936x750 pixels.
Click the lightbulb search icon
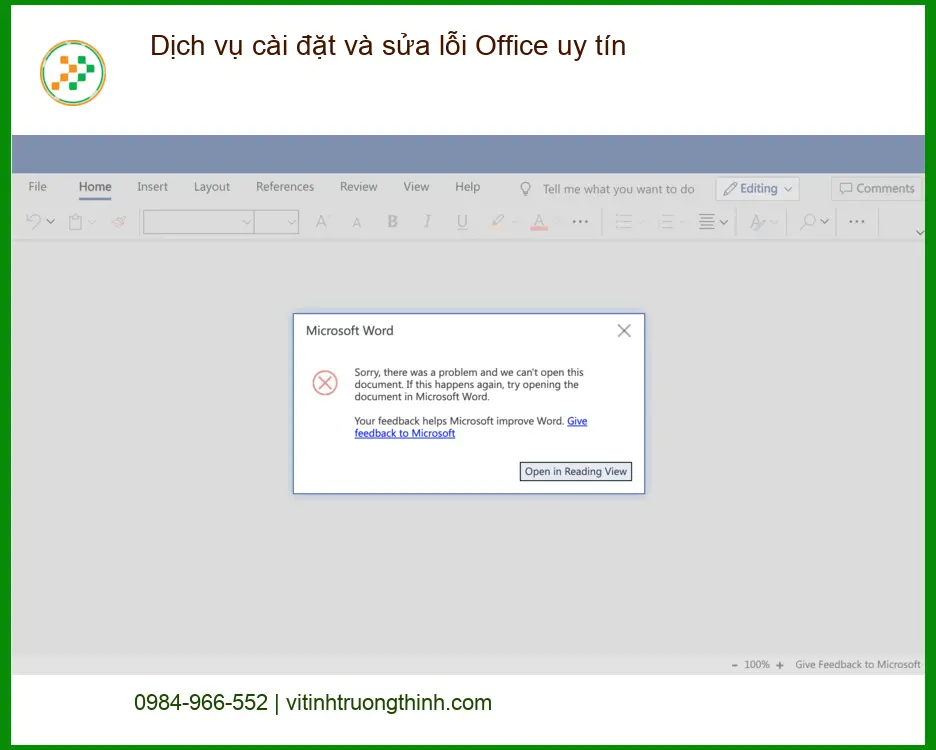[x=525, y=189]
